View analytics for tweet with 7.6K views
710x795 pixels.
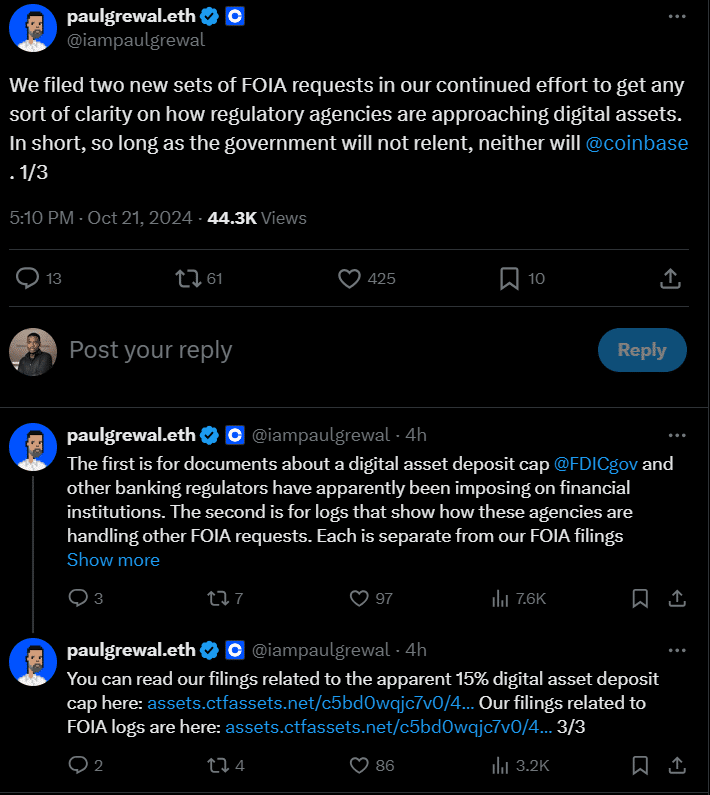click(x=500, y=599)
